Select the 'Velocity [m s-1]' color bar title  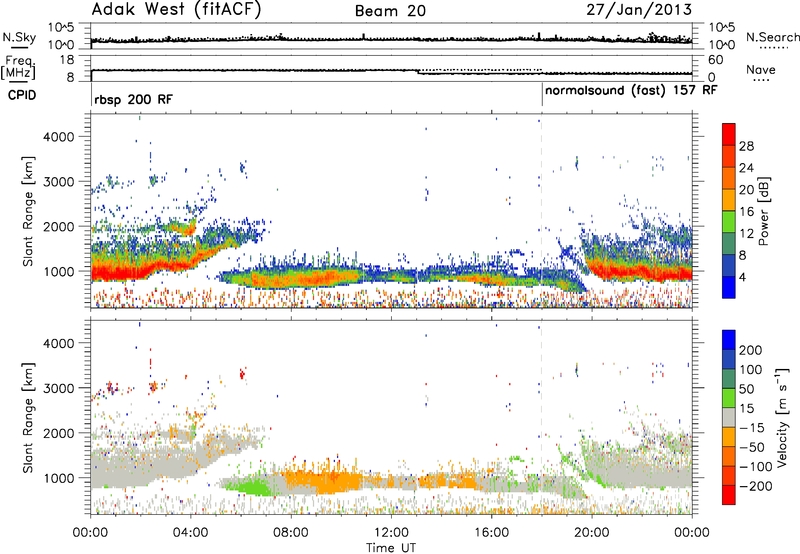click(781, 418)
